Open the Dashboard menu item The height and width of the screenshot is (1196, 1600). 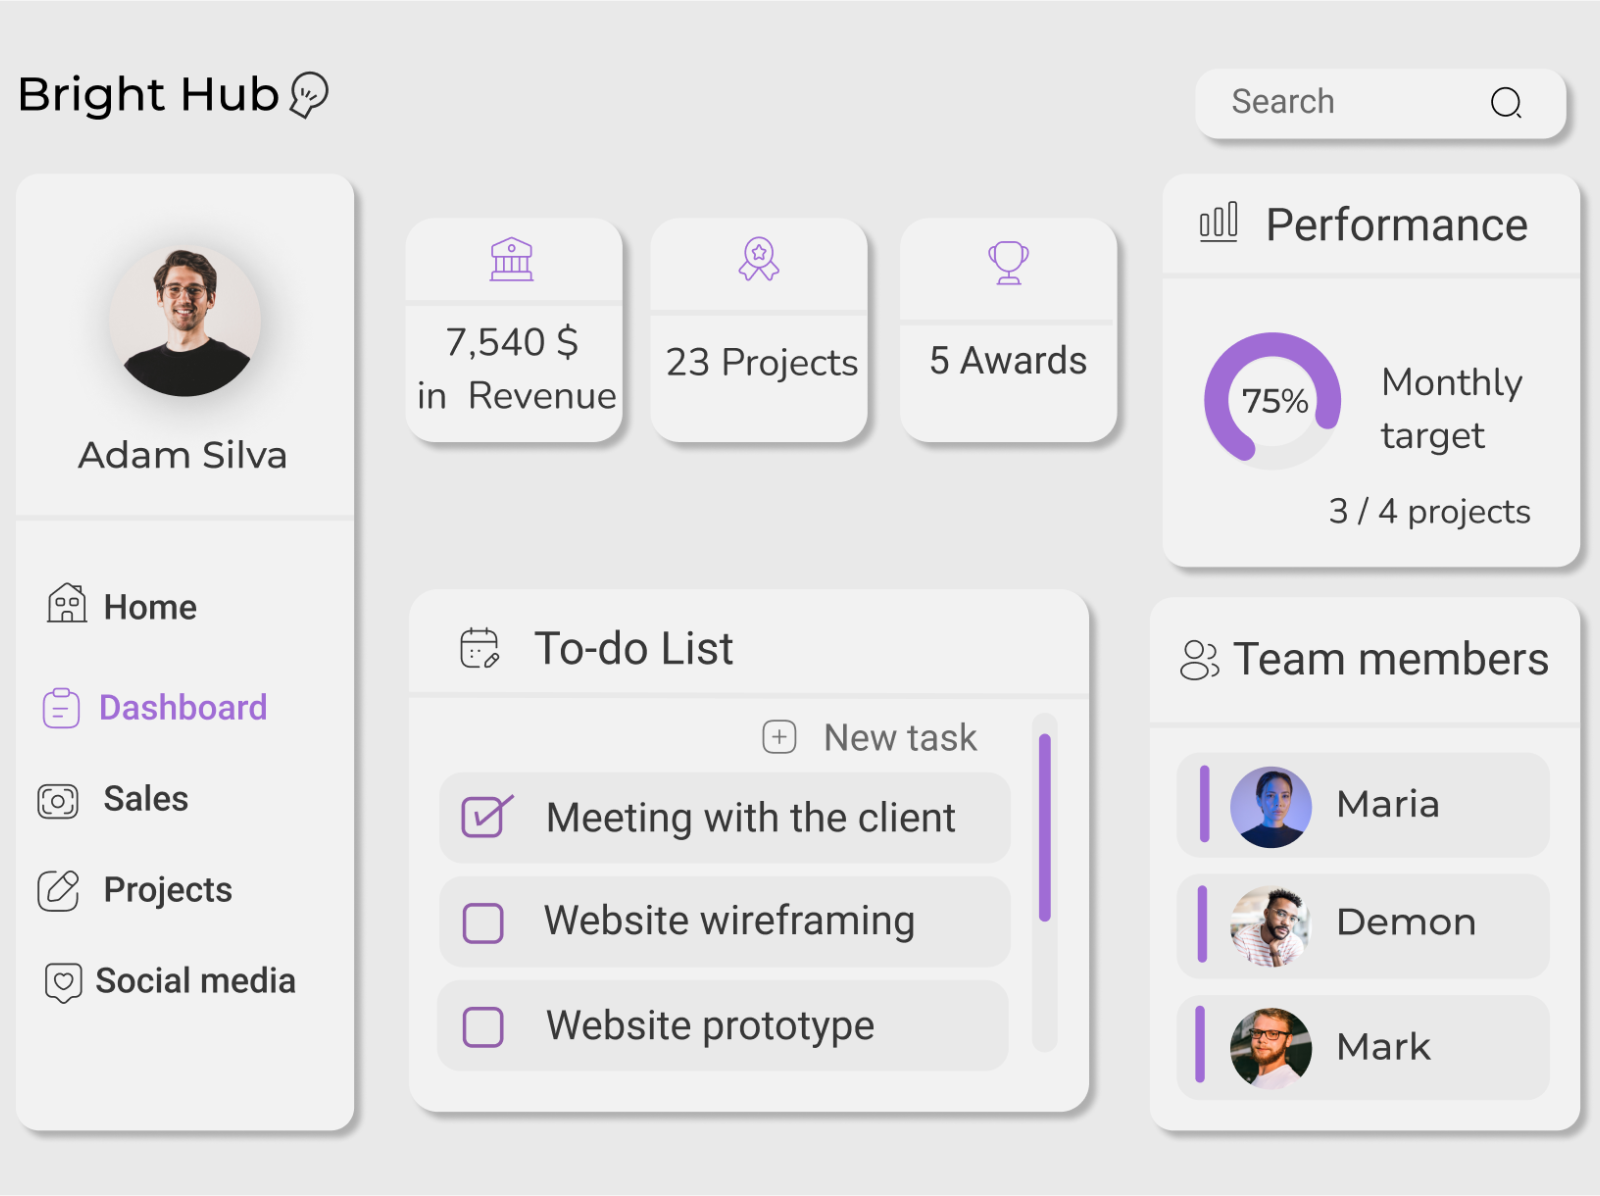click(x=183, y=707)
